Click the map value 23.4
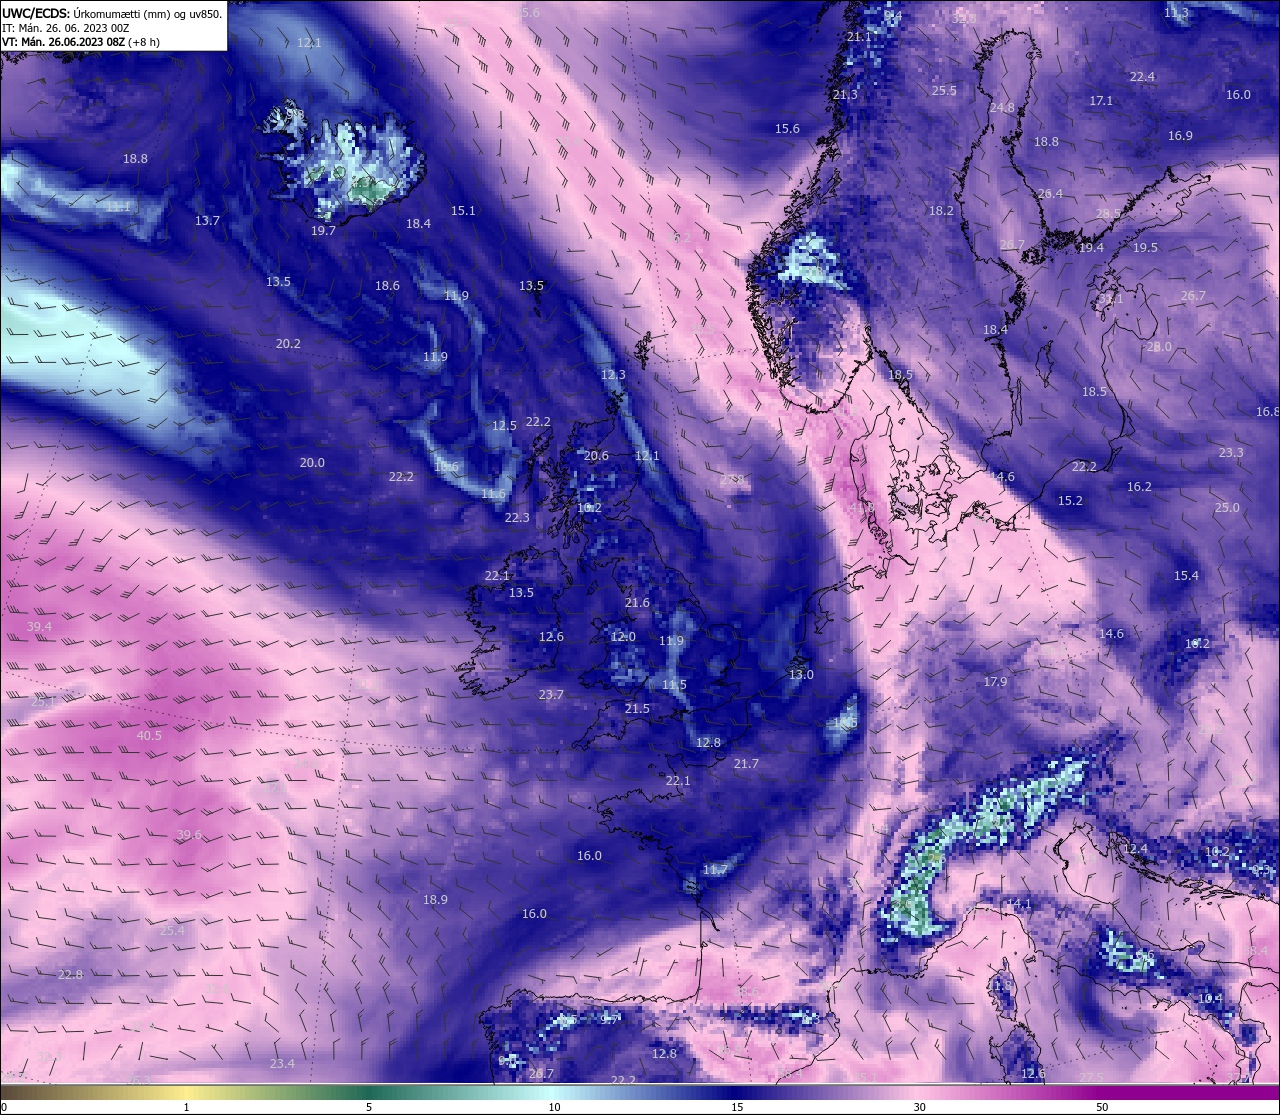 (x=282, y=1063)
